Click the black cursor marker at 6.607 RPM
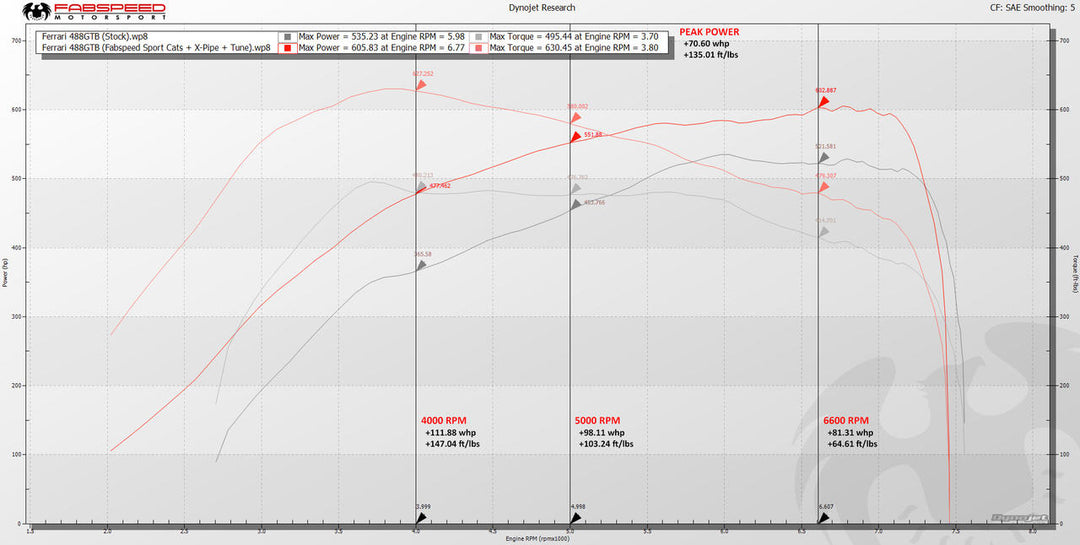The image size is (1080, 545). pos(823,518)
